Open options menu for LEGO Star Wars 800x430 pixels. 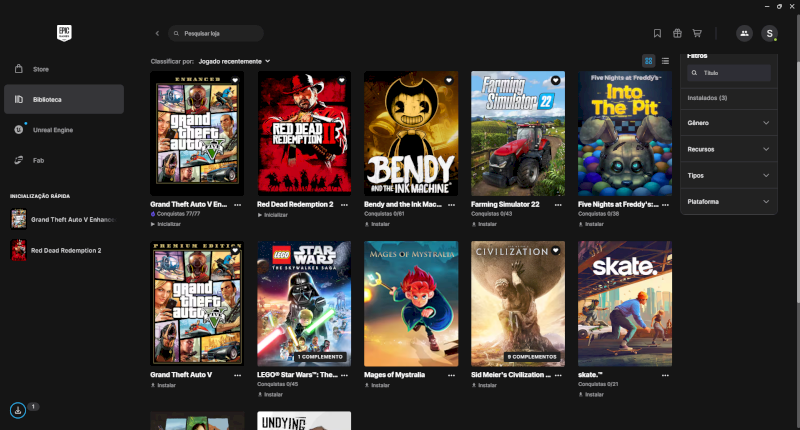[344, 375]
